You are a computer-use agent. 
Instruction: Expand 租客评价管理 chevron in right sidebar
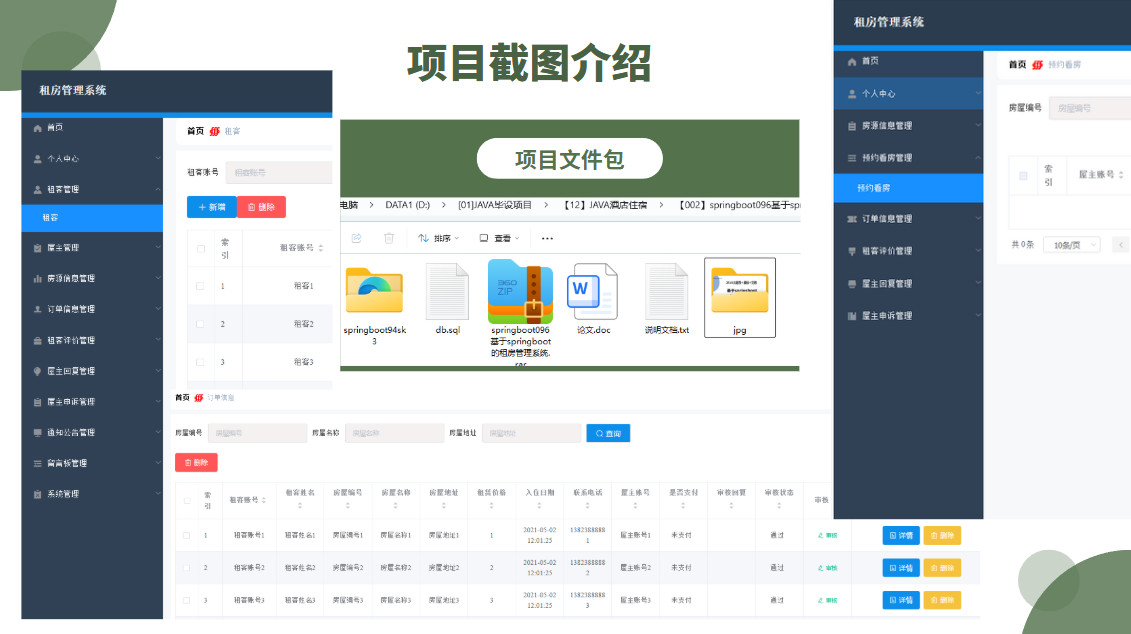pyautogui.click(x=978, y=251)
